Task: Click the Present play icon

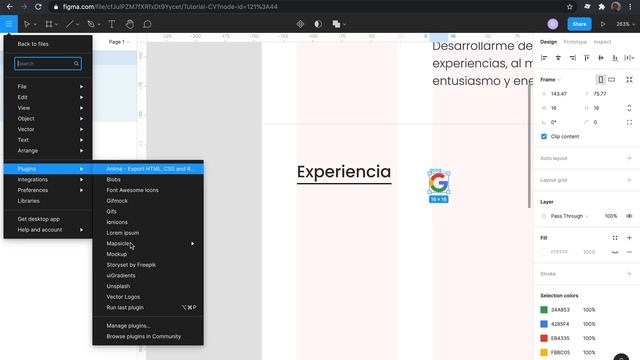Action: click(603, 24)
